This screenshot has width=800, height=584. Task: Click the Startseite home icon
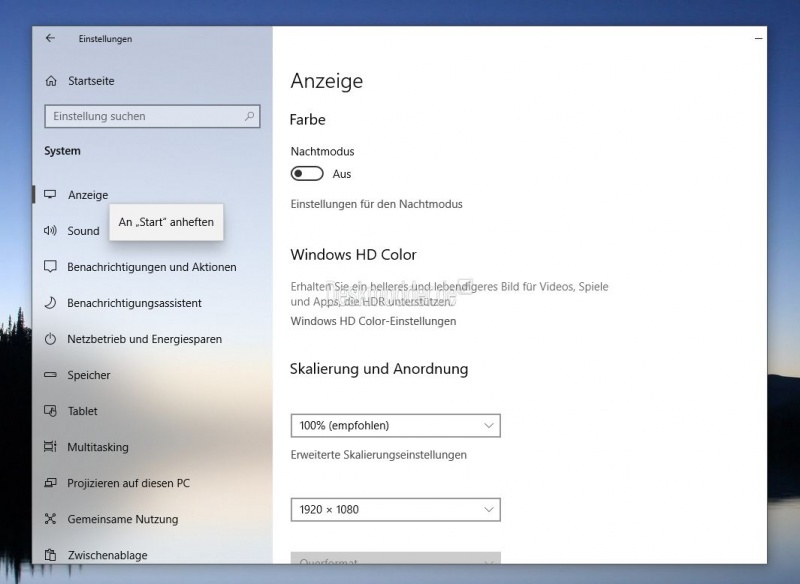tap(51, 81)
